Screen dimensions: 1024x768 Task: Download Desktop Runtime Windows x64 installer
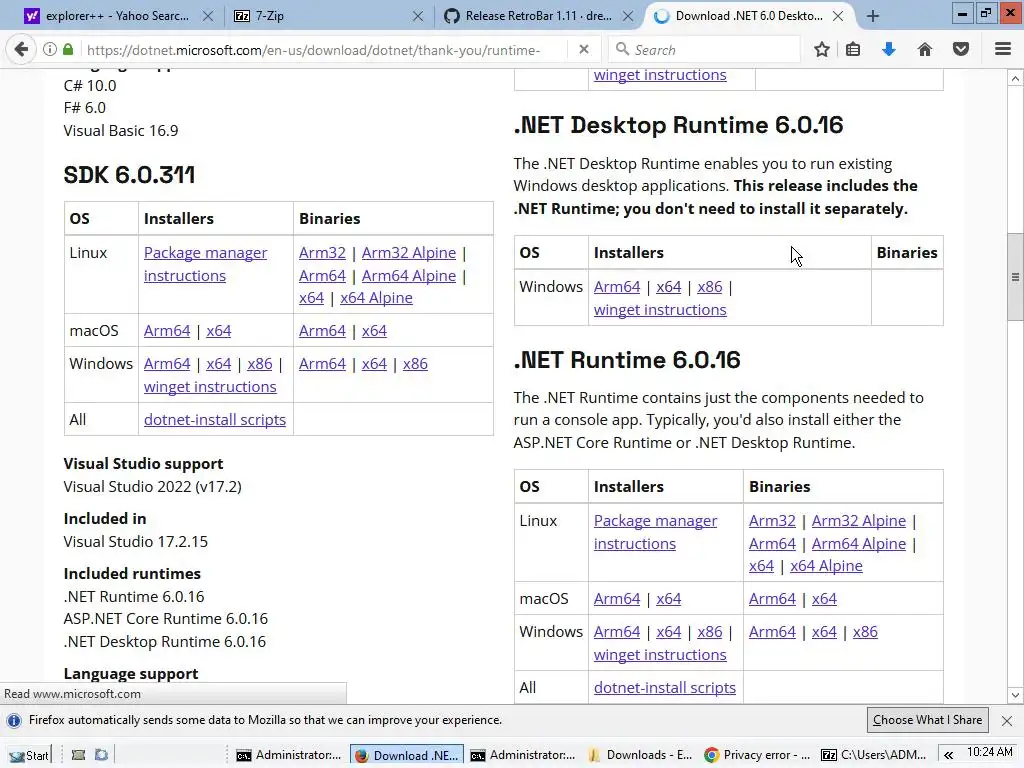[x=669, y=287]
